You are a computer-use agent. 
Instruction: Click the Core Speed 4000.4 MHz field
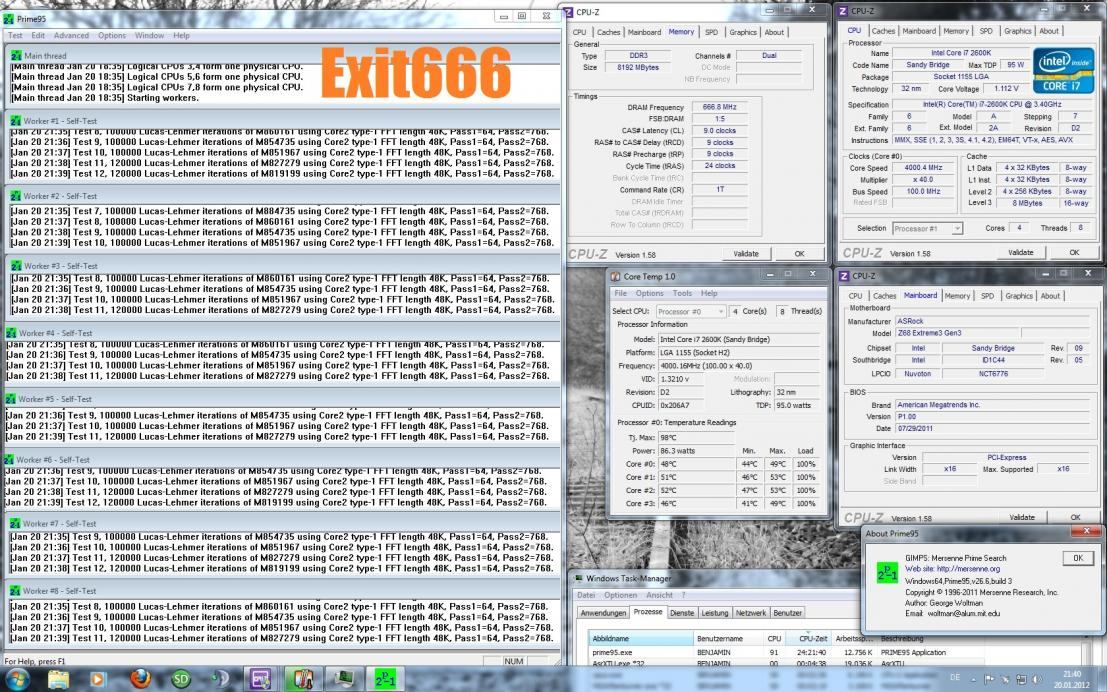pos(923,168)
